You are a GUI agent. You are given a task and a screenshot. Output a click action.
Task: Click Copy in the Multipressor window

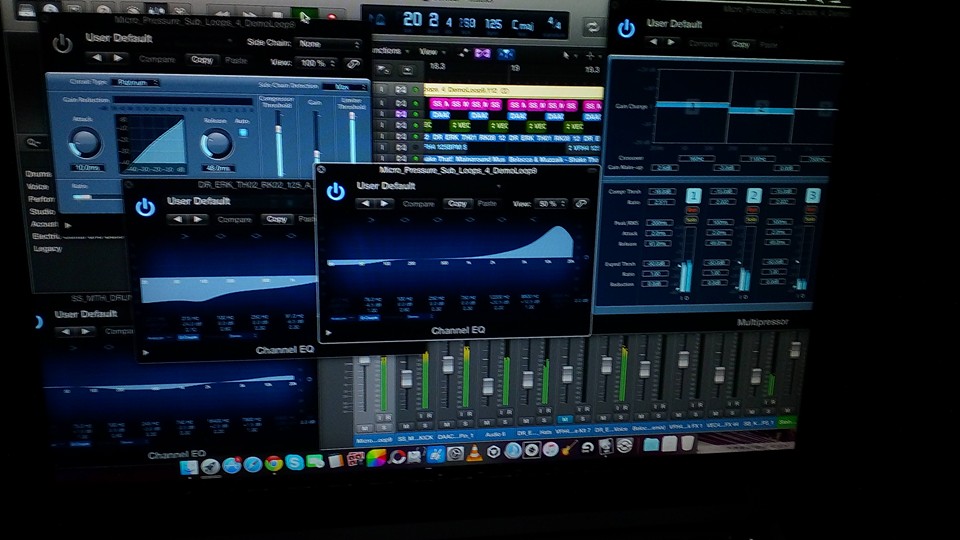740,44
